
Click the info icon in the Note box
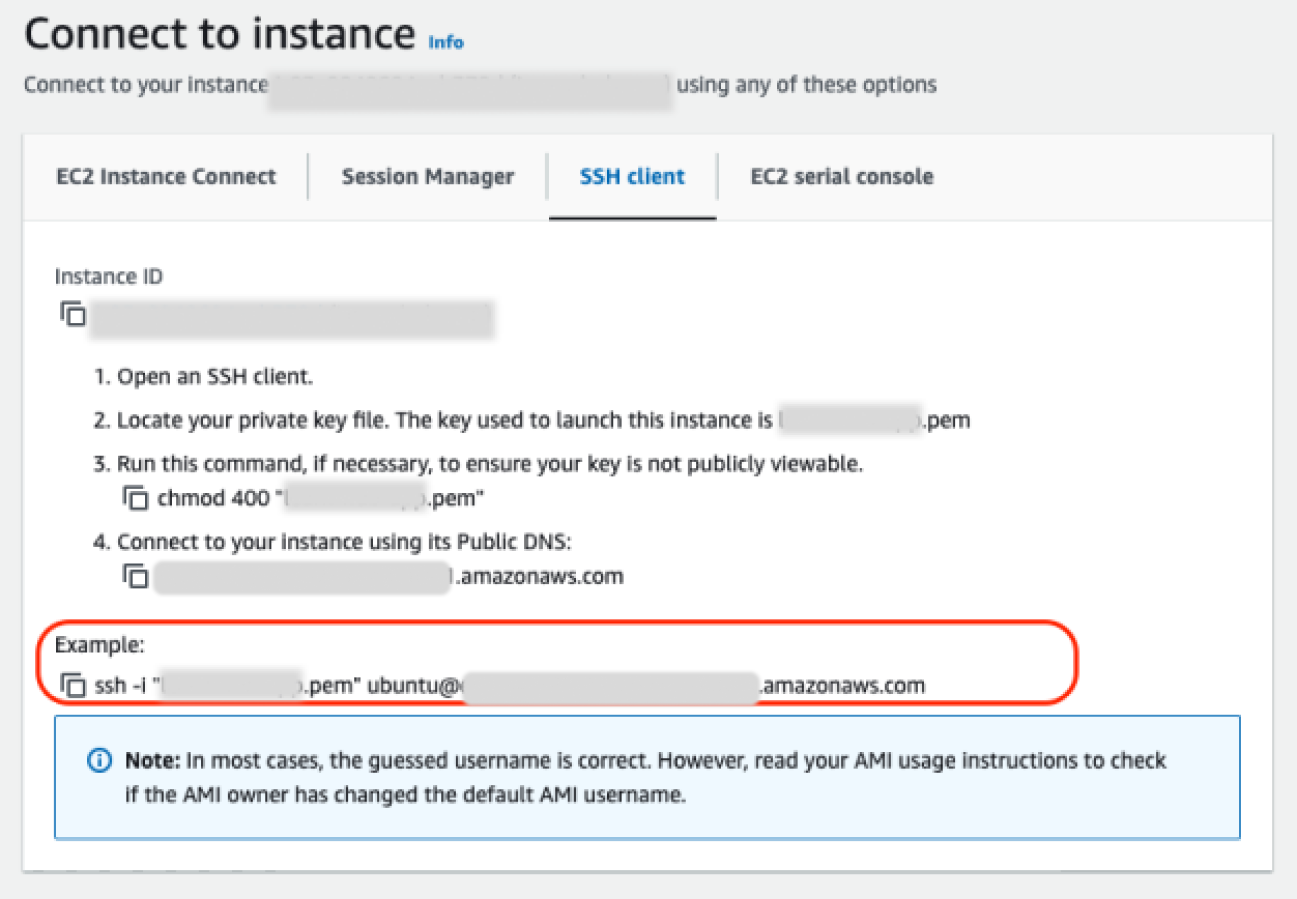click(100, 761)
